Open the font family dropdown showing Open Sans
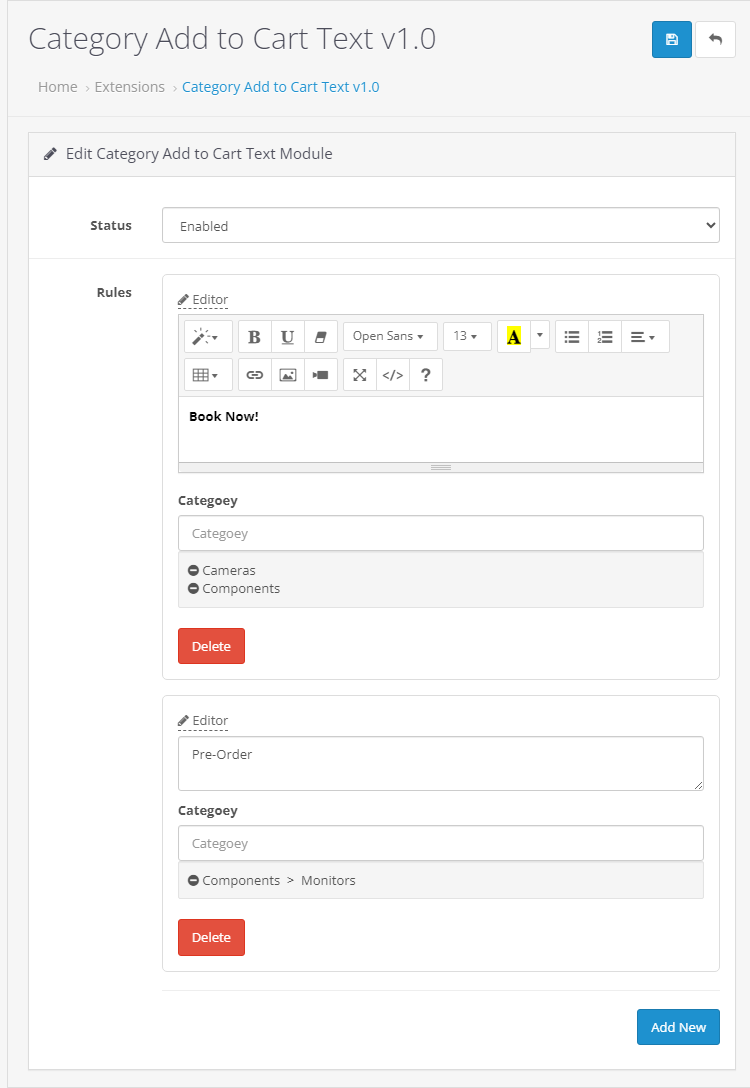Screen dimensions: 750x1088 coord(390,337)
